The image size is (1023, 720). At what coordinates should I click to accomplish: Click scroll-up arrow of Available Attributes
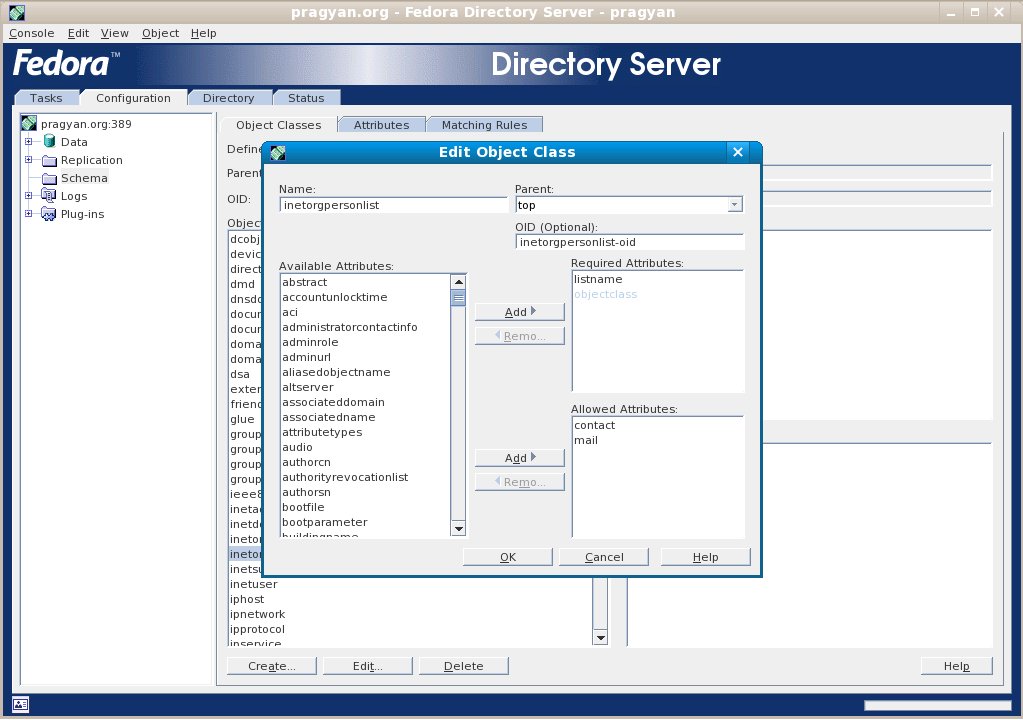(459, 282)
